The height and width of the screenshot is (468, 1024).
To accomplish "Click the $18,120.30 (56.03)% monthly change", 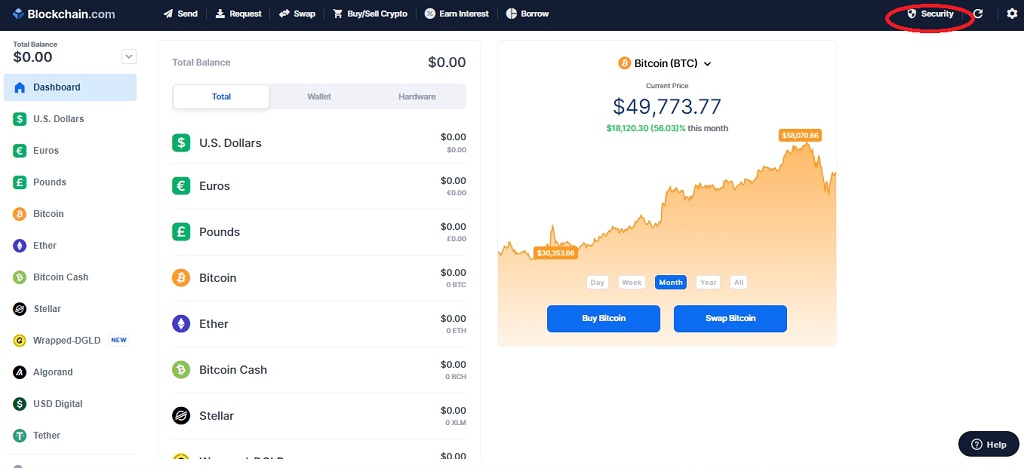I will click(645, 128).
